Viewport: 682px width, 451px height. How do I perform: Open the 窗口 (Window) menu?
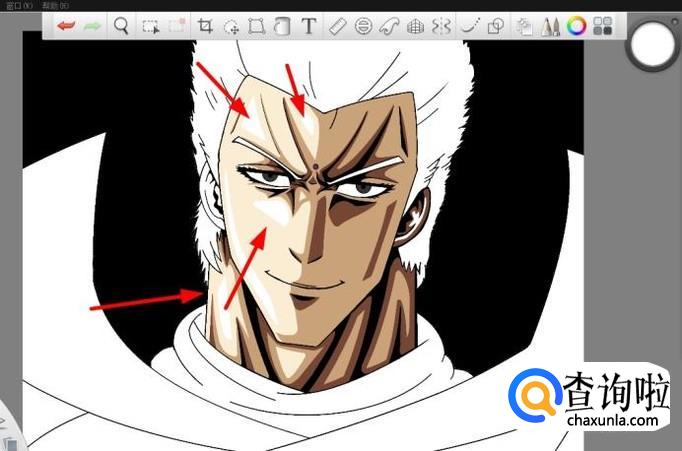19,6
